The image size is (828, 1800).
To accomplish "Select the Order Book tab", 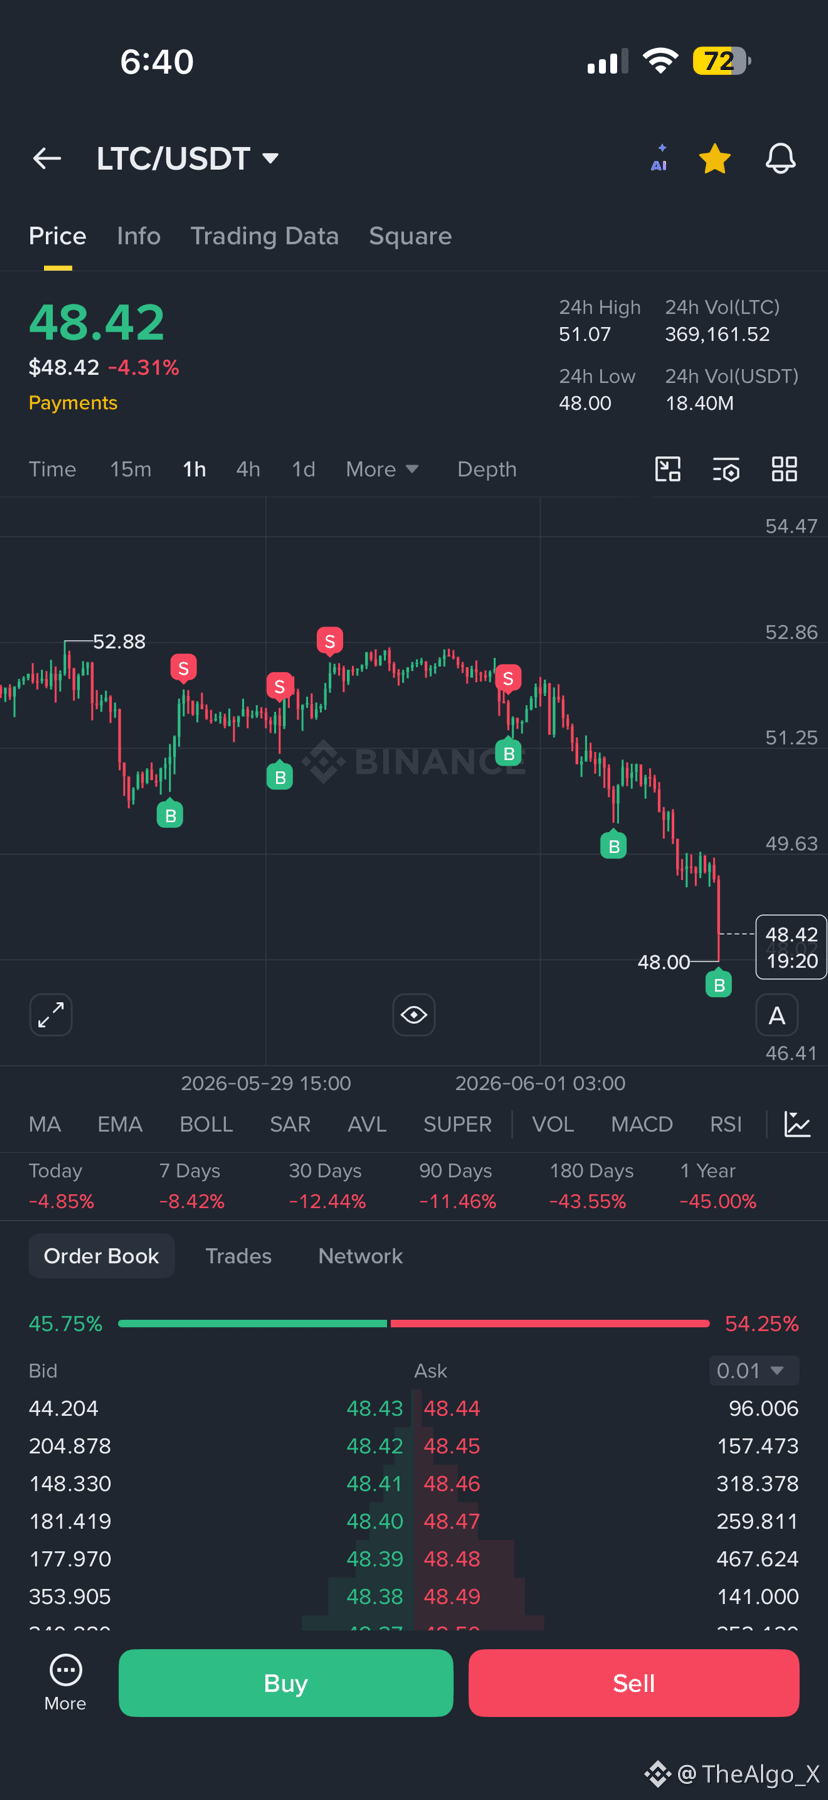I will point(101,1256).
